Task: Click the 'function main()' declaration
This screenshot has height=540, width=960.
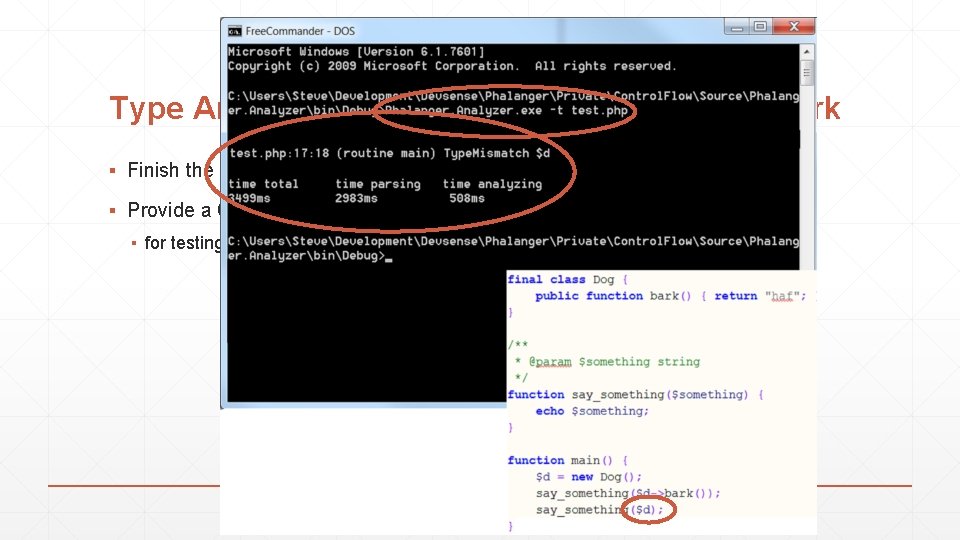Action: 568,460
